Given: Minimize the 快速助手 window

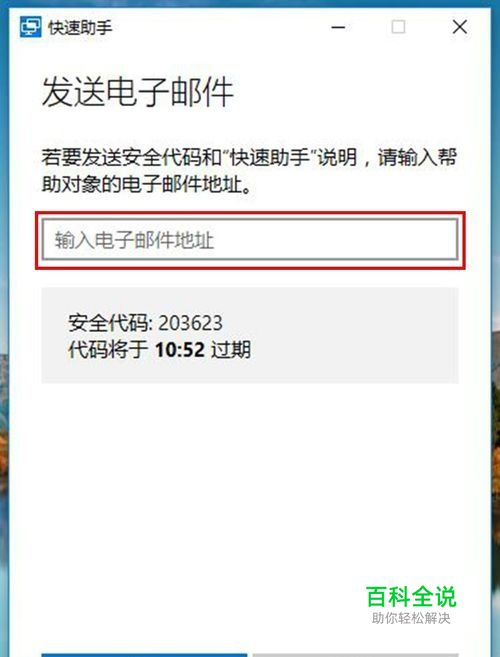Looking at the screenshot, I should pyautogui.click(x=338, y=28).
